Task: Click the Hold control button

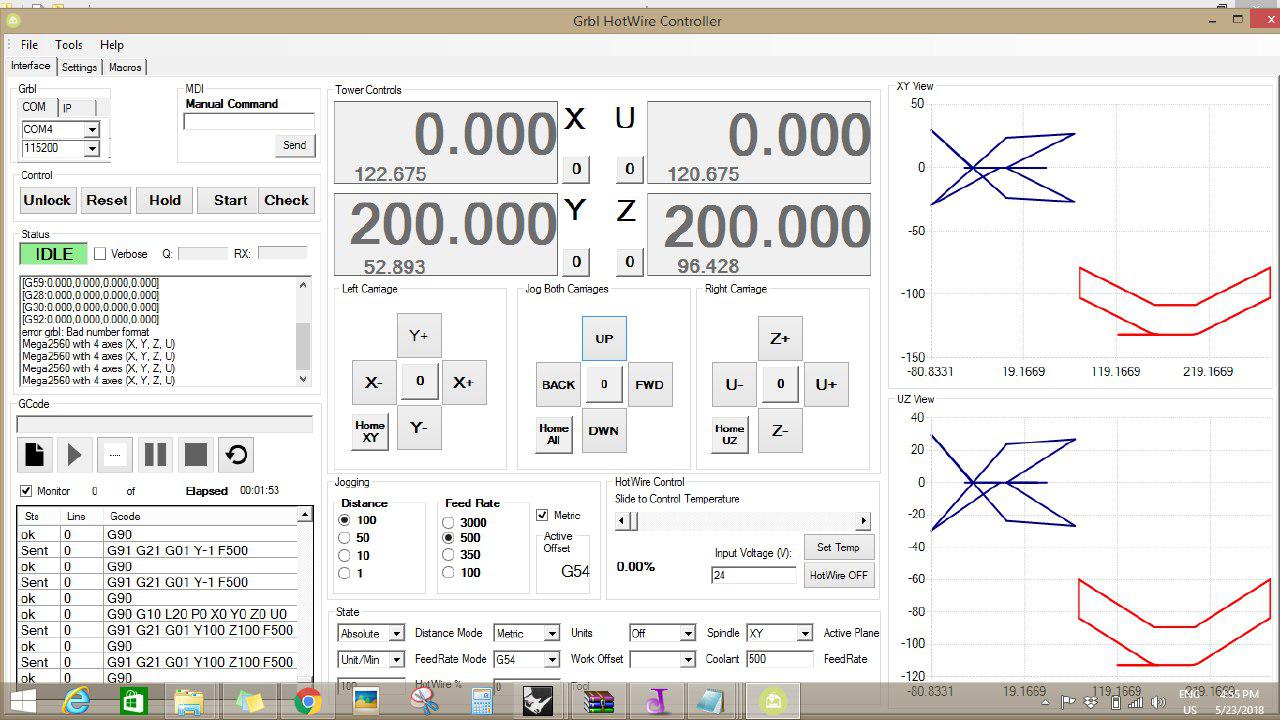Action: click(x=165, y=200)
